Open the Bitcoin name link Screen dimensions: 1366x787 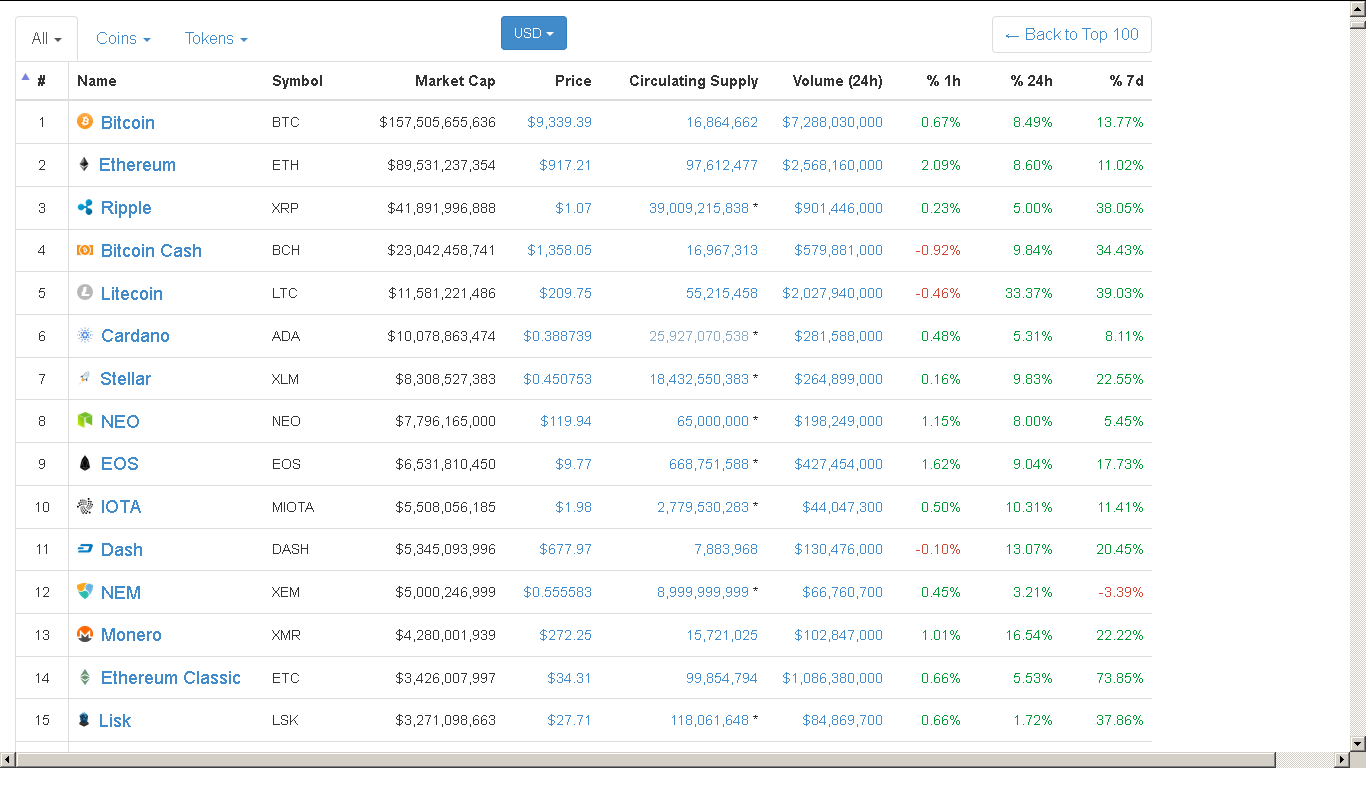[x=128, y=122]
